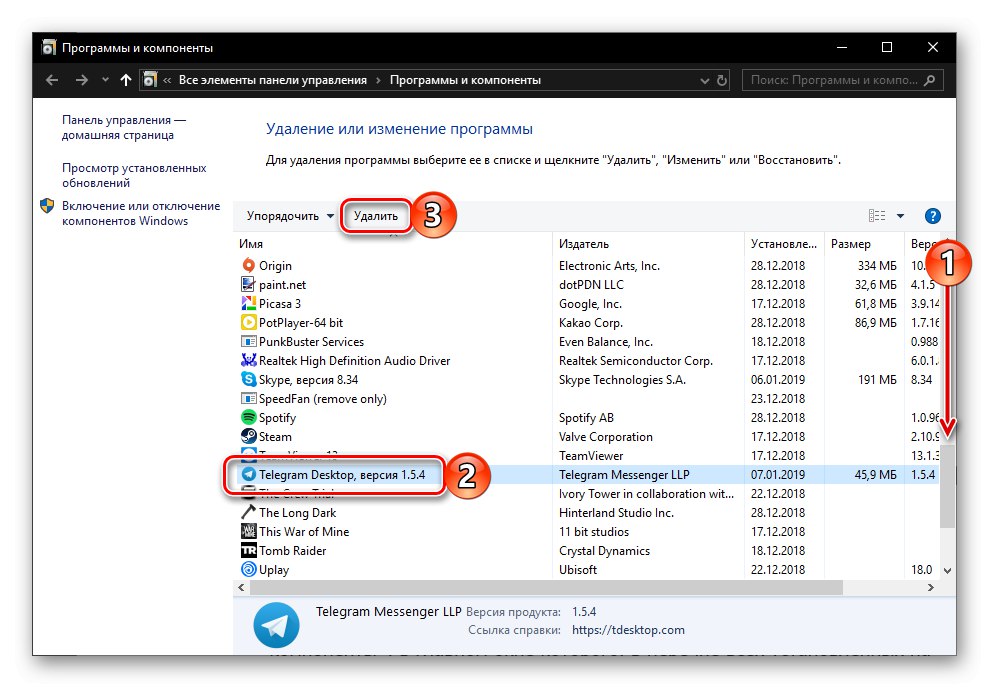Click the Spotify program icon

[249, 417]
